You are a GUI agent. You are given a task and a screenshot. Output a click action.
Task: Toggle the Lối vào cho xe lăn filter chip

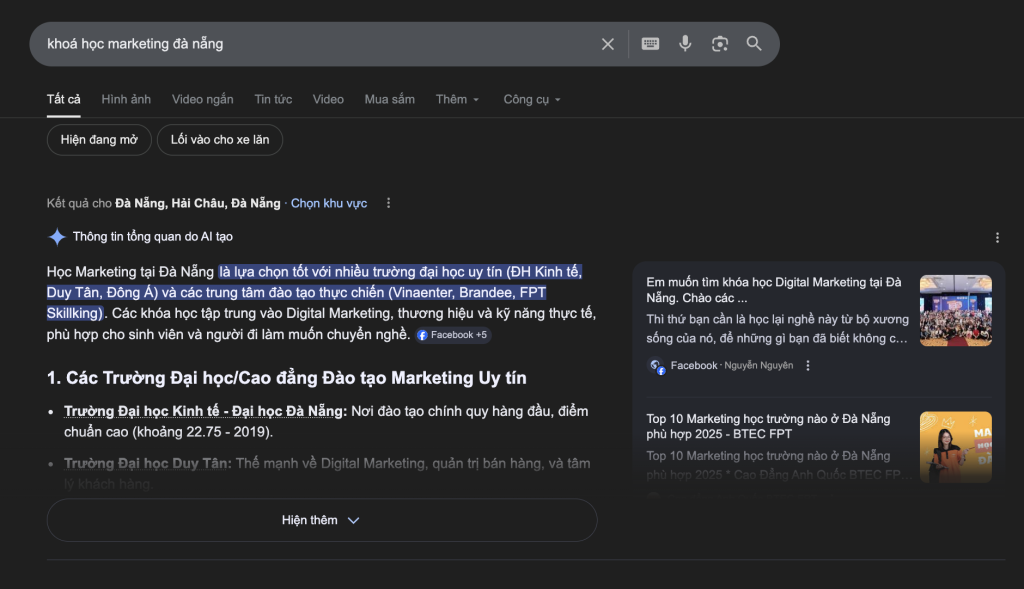pyautogui.click(x=220, y=140)
